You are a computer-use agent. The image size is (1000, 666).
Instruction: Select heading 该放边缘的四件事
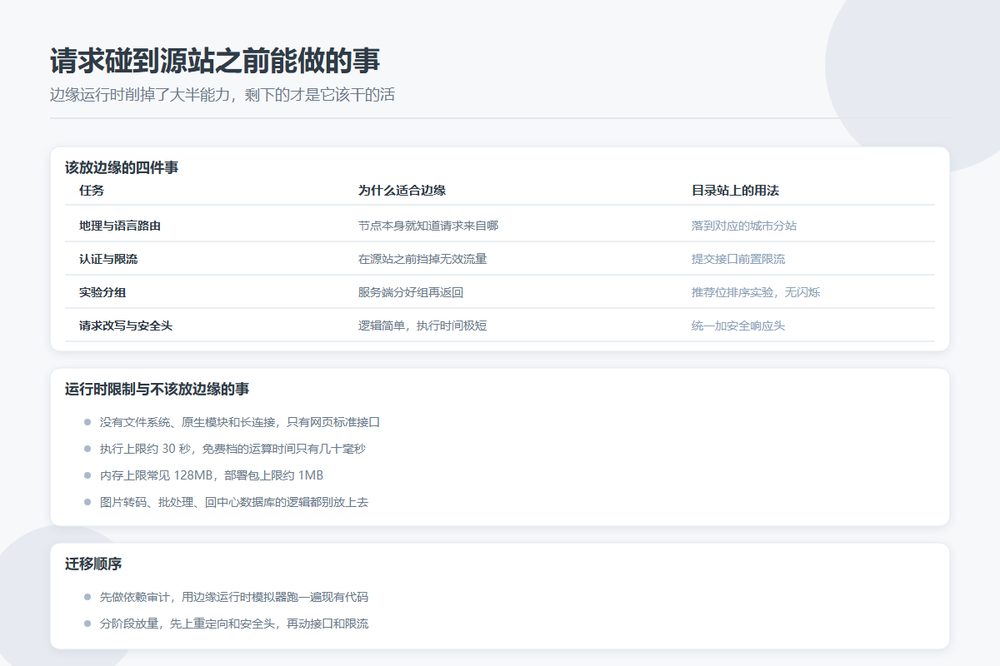pos(121,168)
